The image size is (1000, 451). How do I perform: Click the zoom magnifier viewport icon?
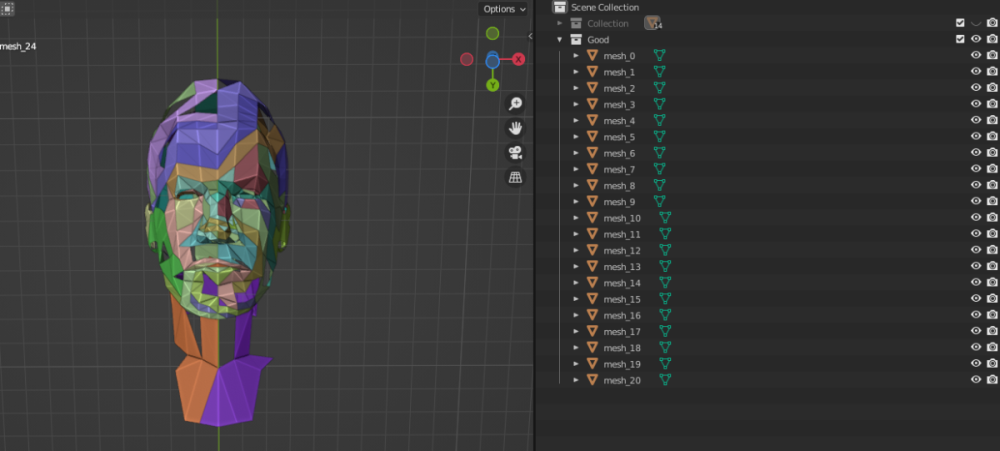(516, 103)
